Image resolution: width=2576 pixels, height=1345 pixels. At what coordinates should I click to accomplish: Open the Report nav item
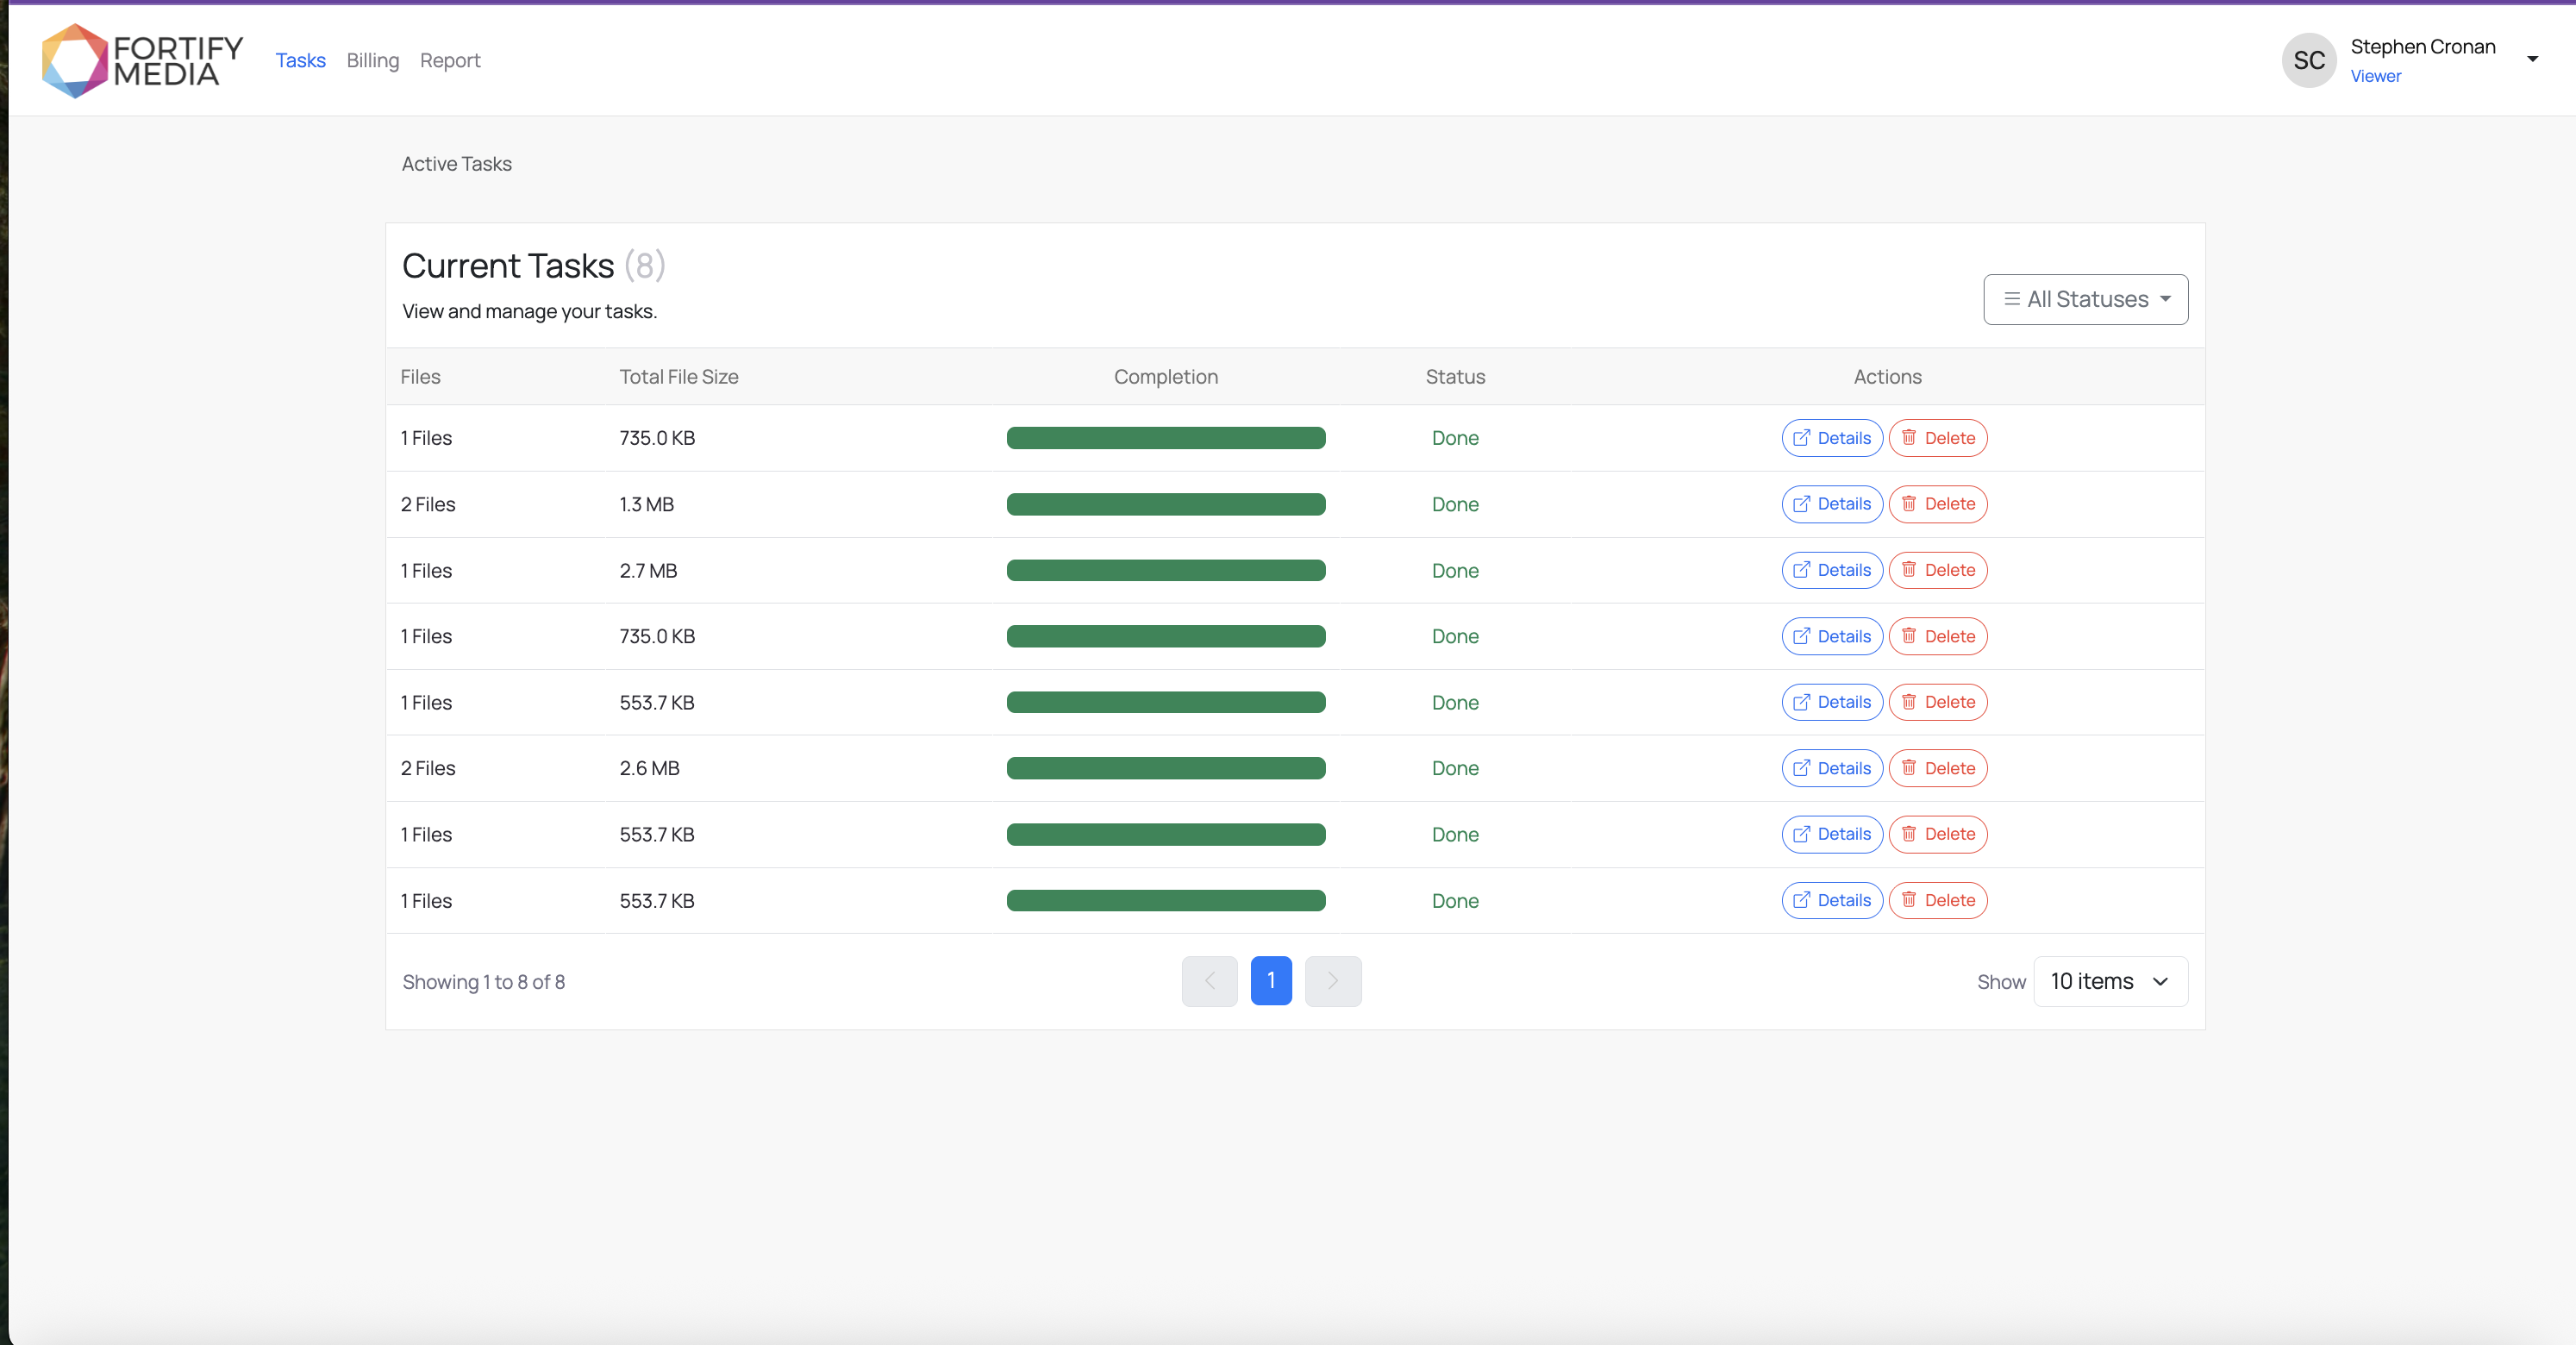coord(450,61)
